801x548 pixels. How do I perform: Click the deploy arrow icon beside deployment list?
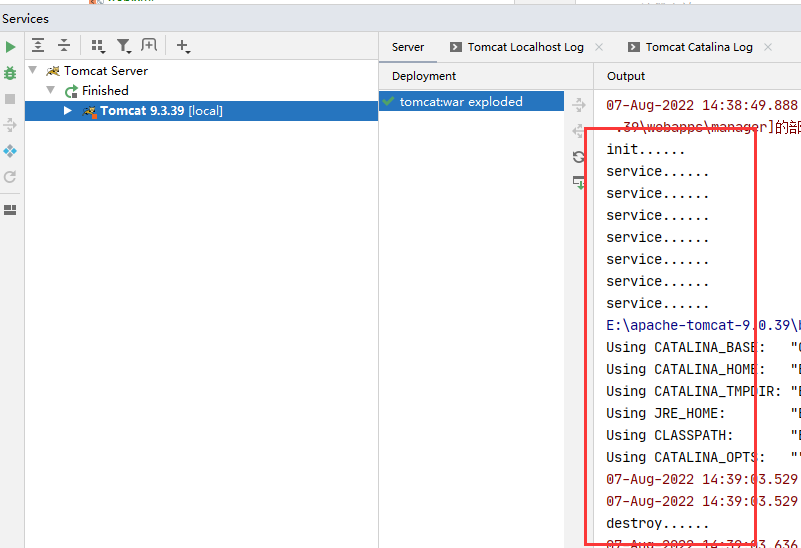tap(579, 105)
